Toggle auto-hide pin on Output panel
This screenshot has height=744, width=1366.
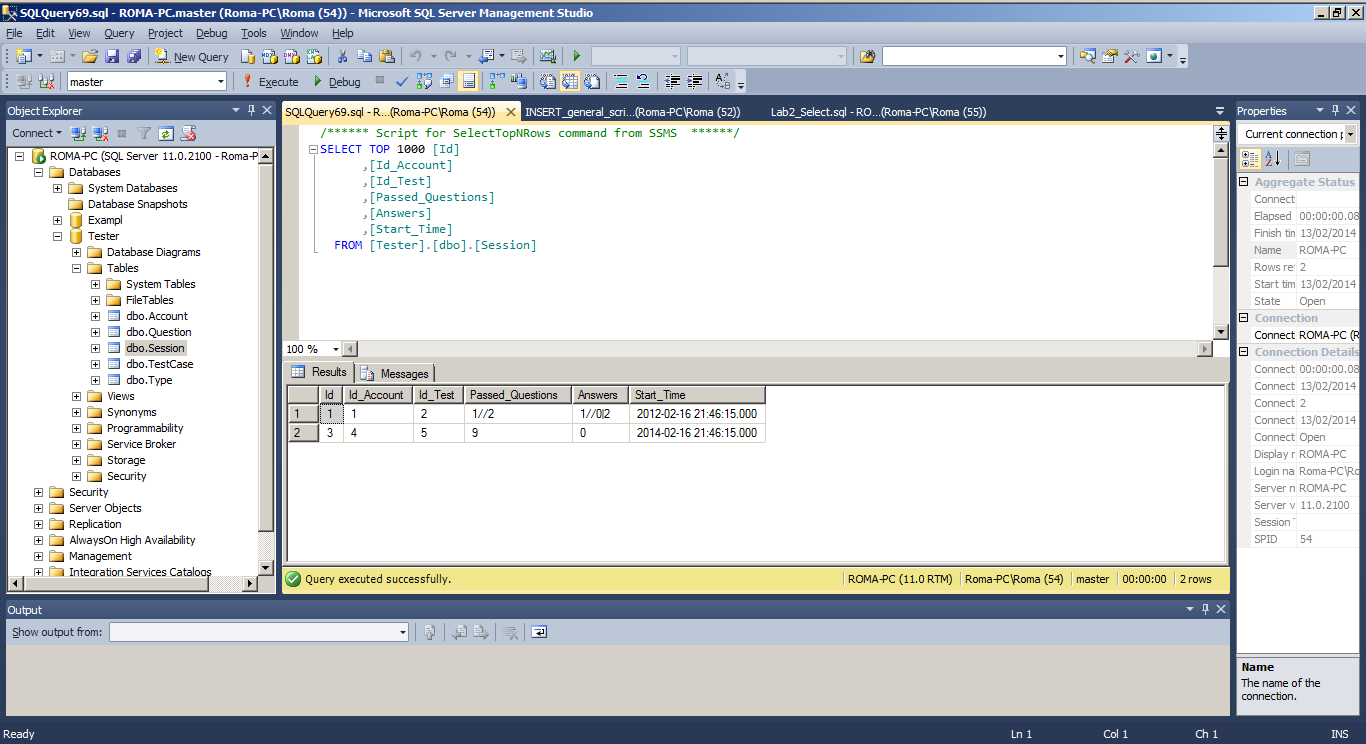1206,609
